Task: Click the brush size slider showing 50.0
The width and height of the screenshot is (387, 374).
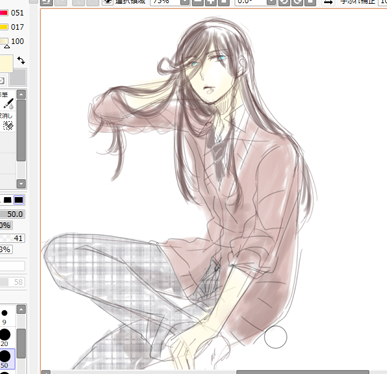Action: point(12,214)
